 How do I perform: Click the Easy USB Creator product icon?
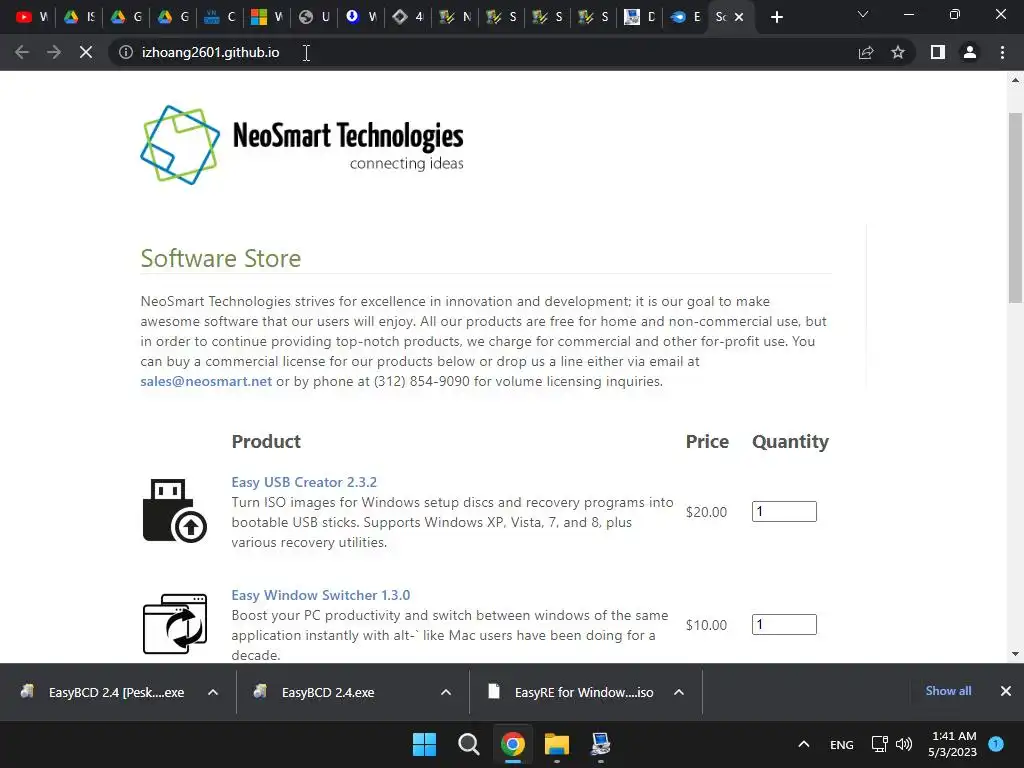coord(174,511)
